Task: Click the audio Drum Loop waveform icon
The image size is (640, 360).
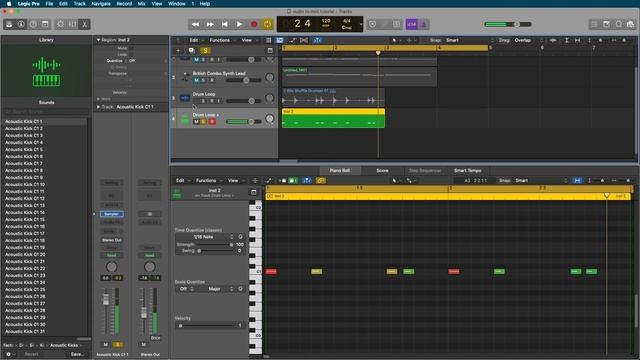Action: tap(185, 98)
